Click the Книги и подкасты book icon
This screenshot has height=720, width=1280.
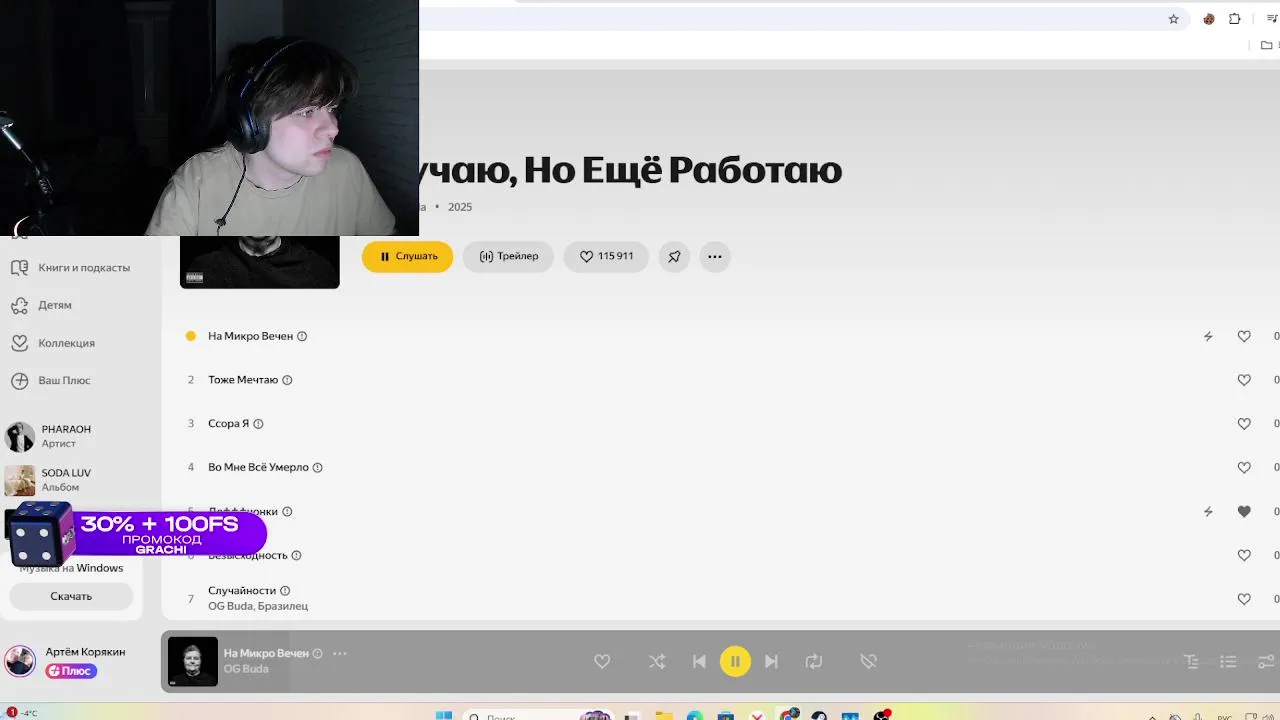coord(19,268)
